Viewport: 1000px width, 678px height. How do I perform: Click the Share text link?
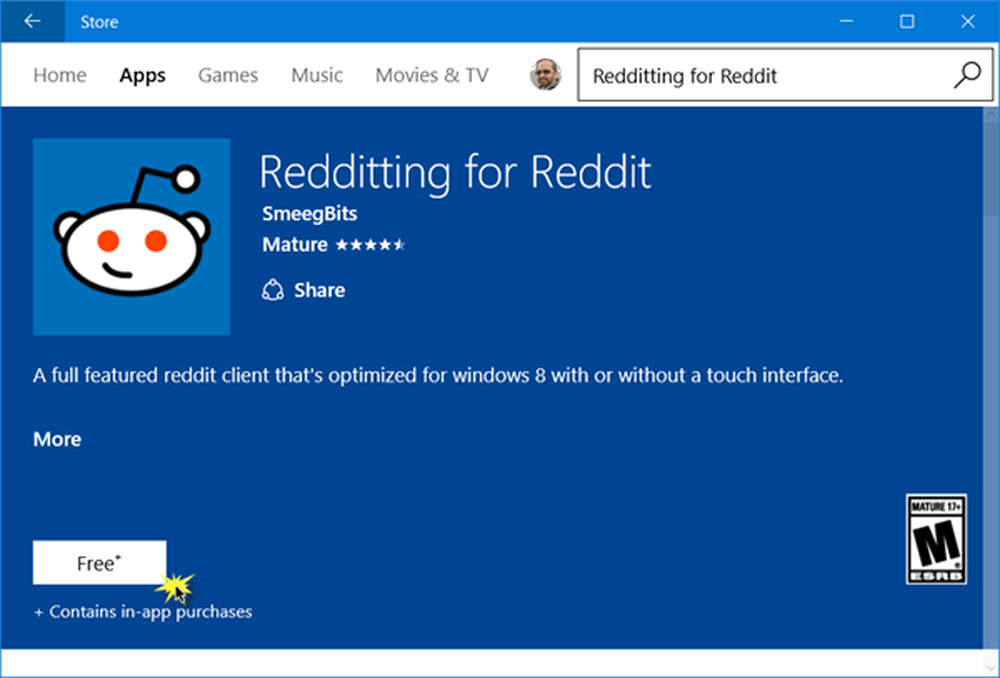point(320,290)
